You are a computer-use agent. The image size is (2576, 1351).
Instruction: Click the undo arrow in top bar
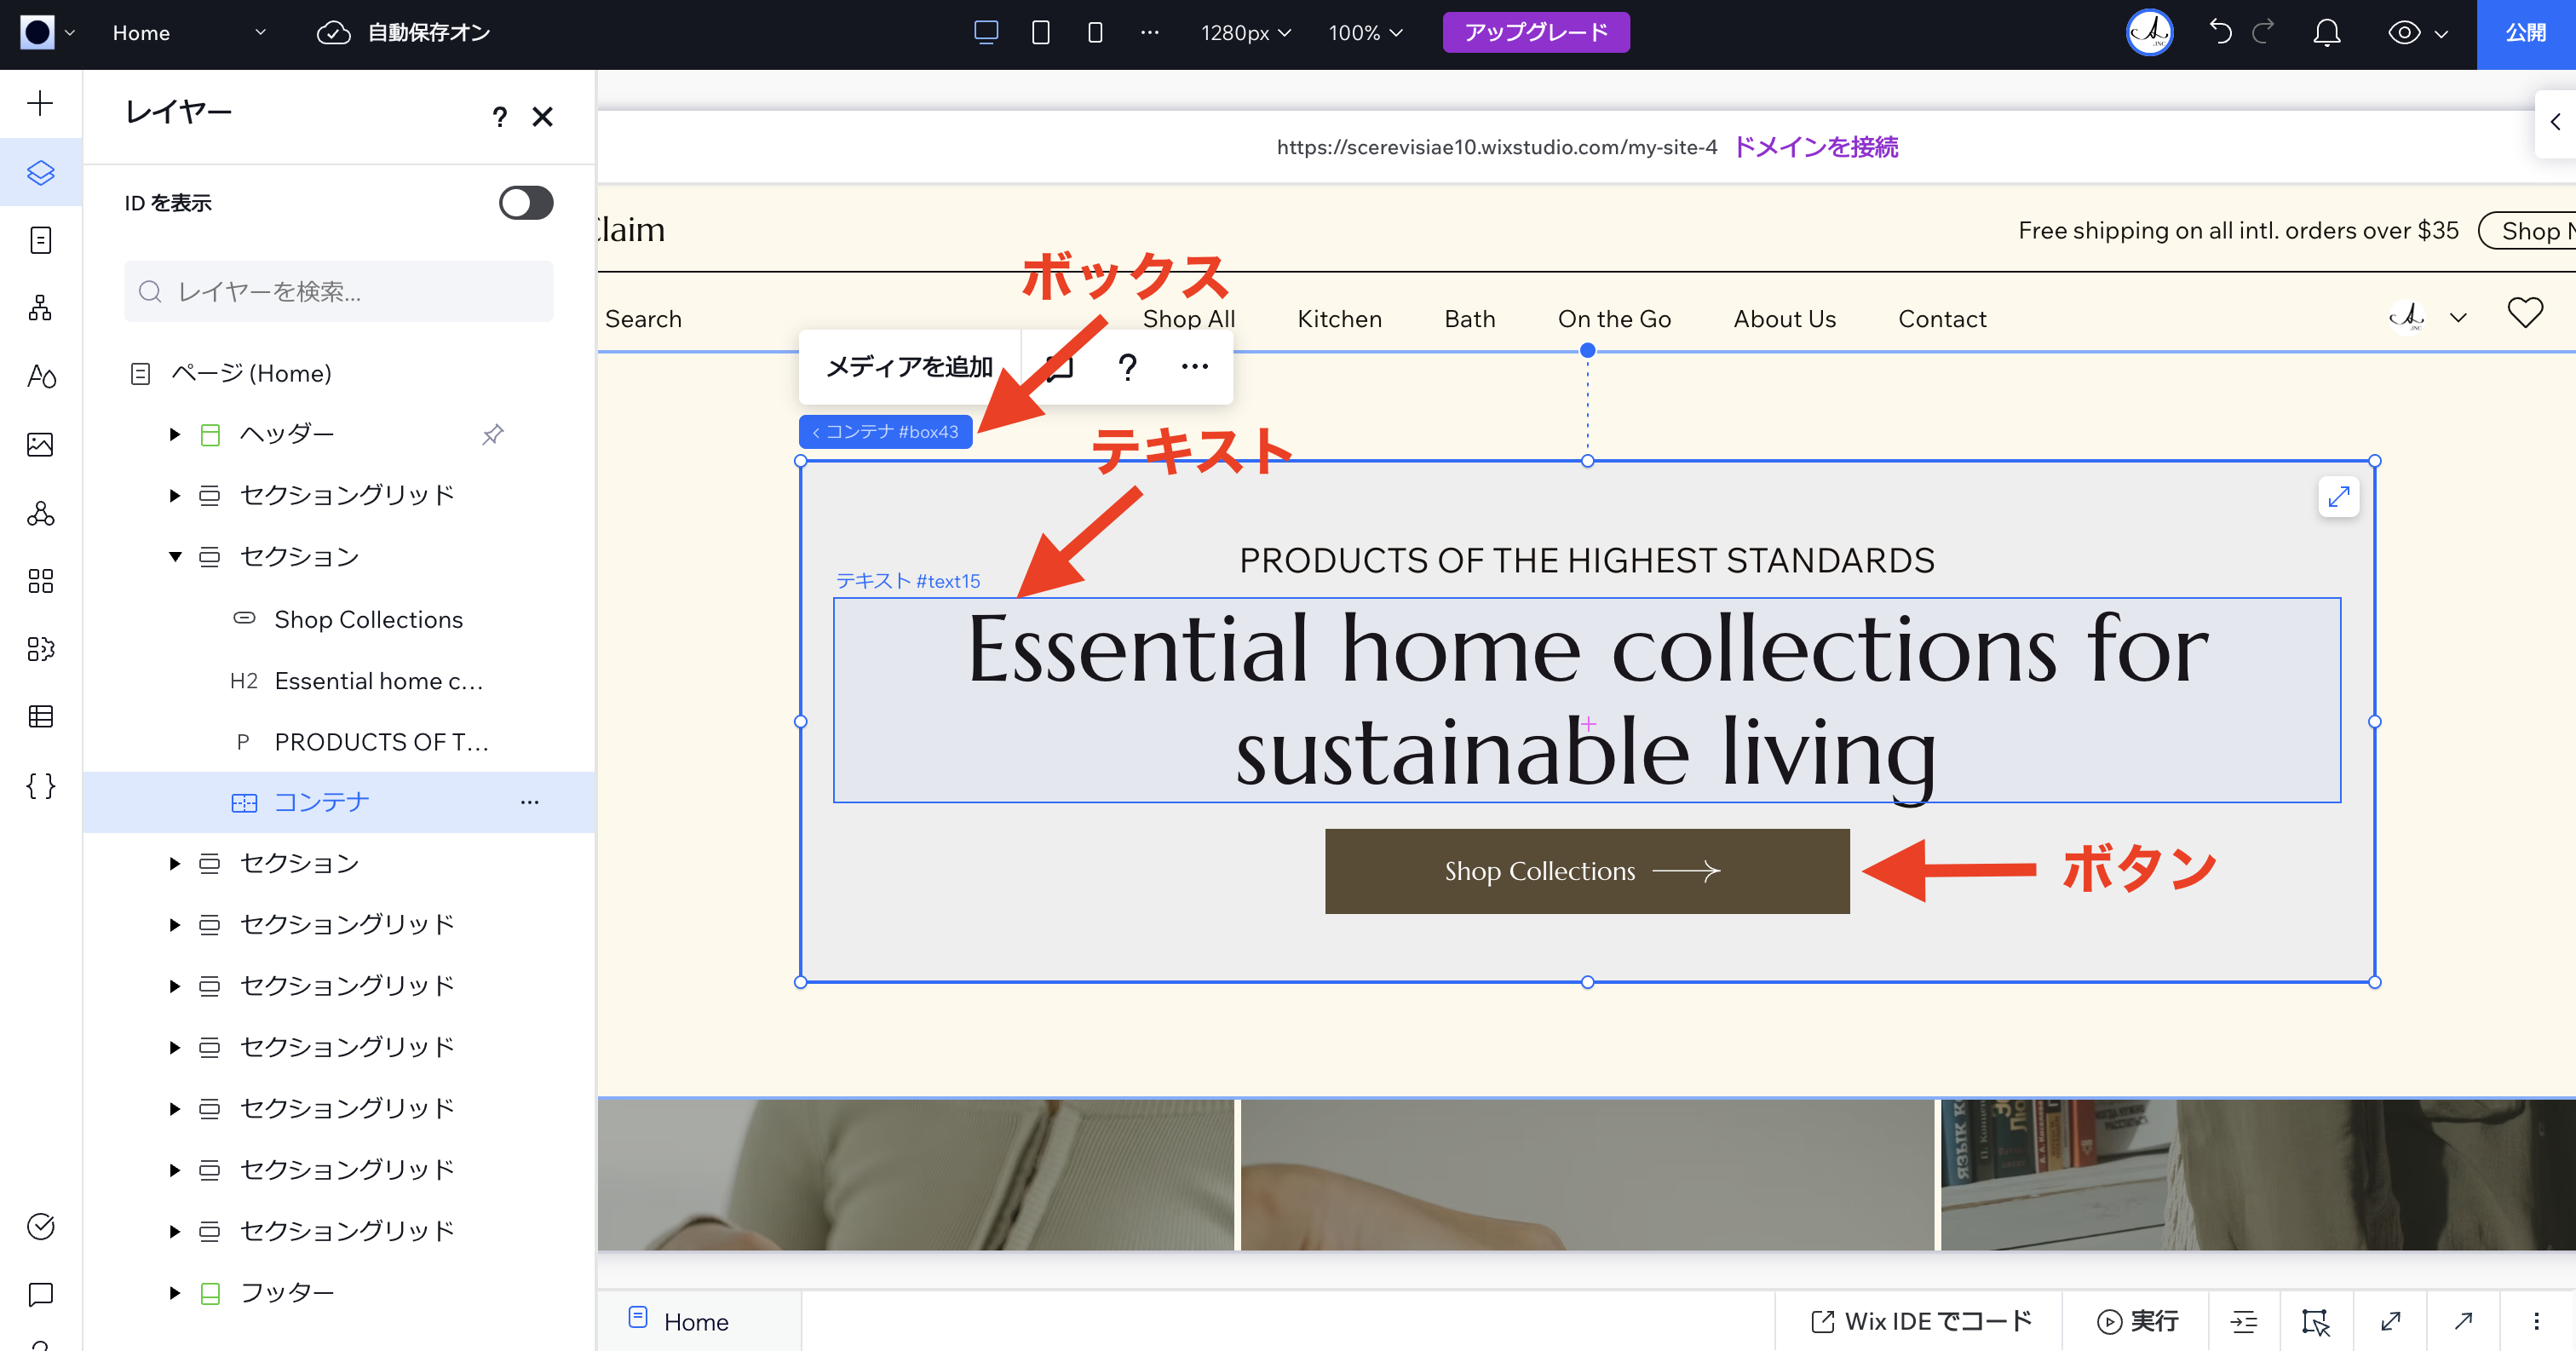(2221, 32)
